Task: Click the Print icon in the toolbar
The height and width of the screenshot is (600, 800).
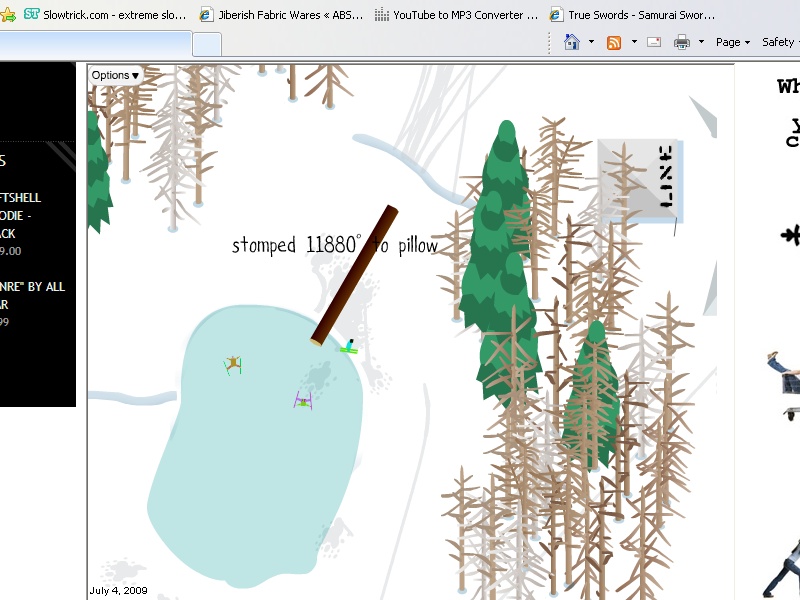Action: [682, 42]
